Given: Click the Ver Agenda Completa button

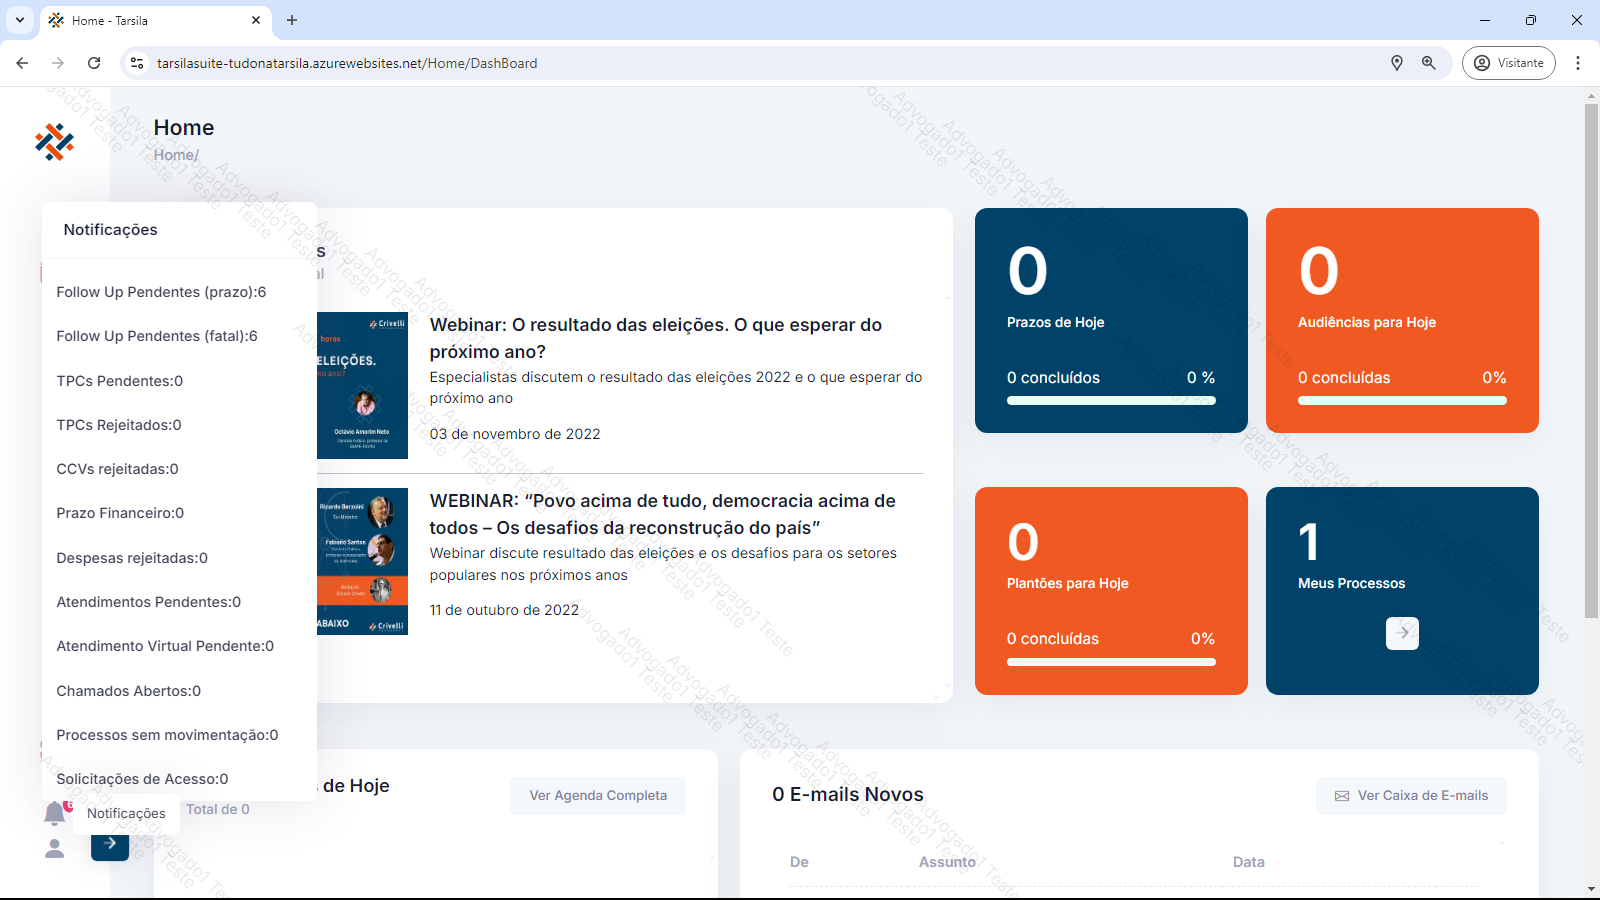Looking at the screenshot, I should 598,796.
